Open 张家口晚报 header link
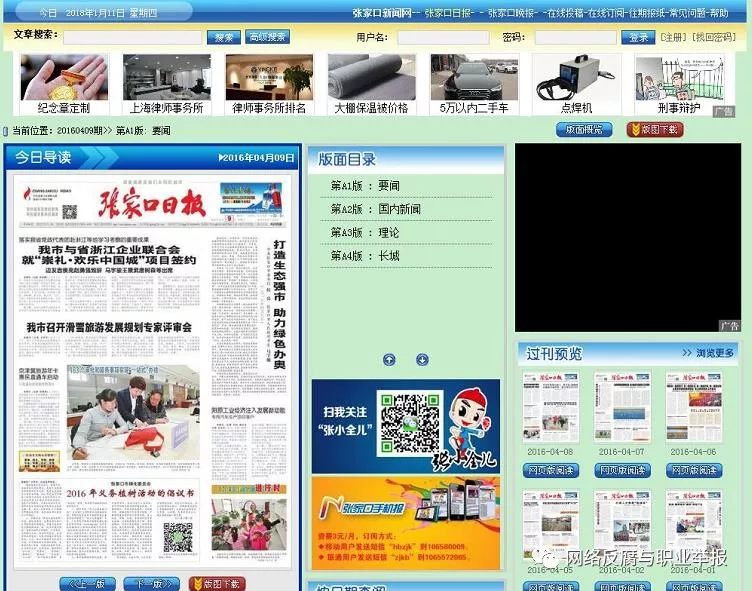 512,13
